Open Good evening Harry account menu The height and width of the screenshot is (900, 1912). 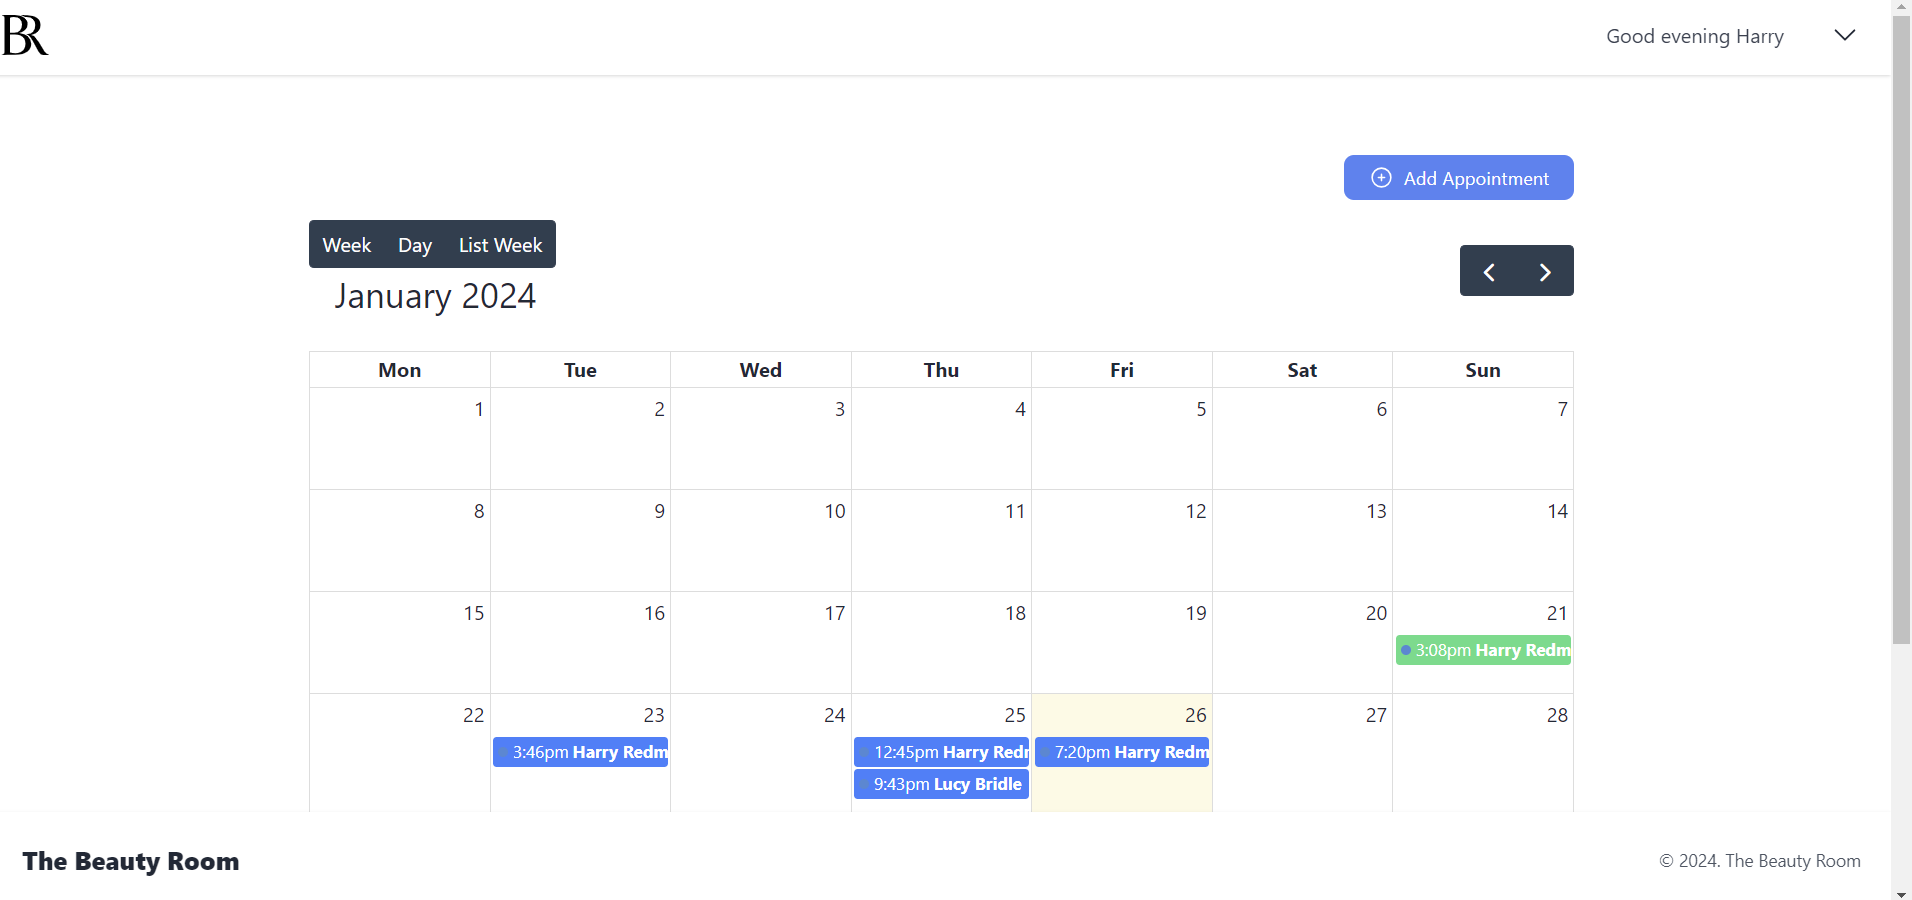1694,37
